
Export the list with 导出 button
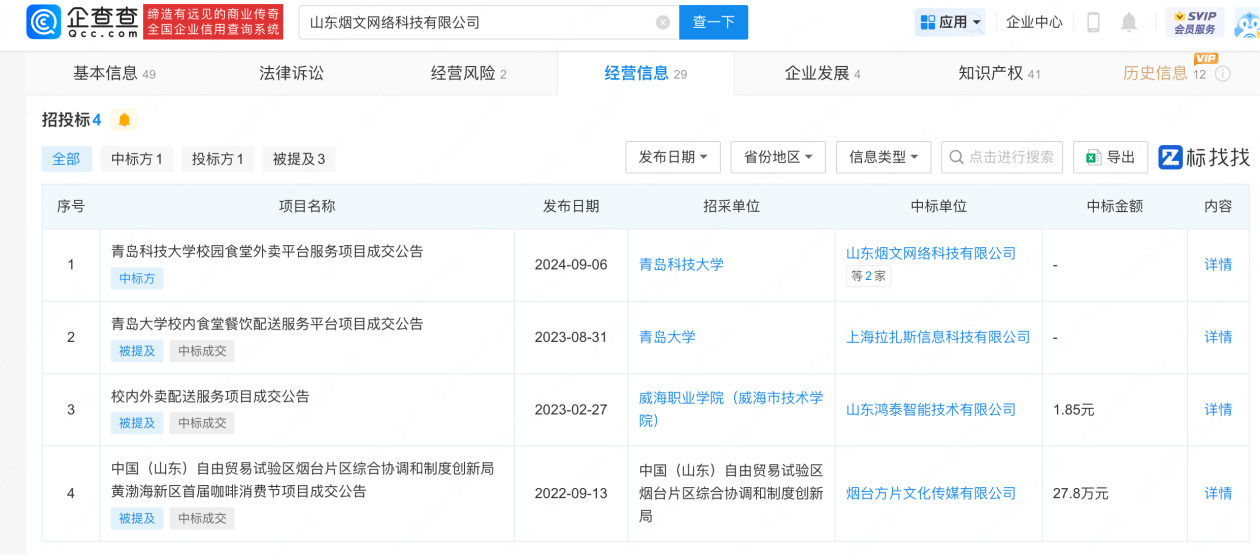tap(1110, 157)
